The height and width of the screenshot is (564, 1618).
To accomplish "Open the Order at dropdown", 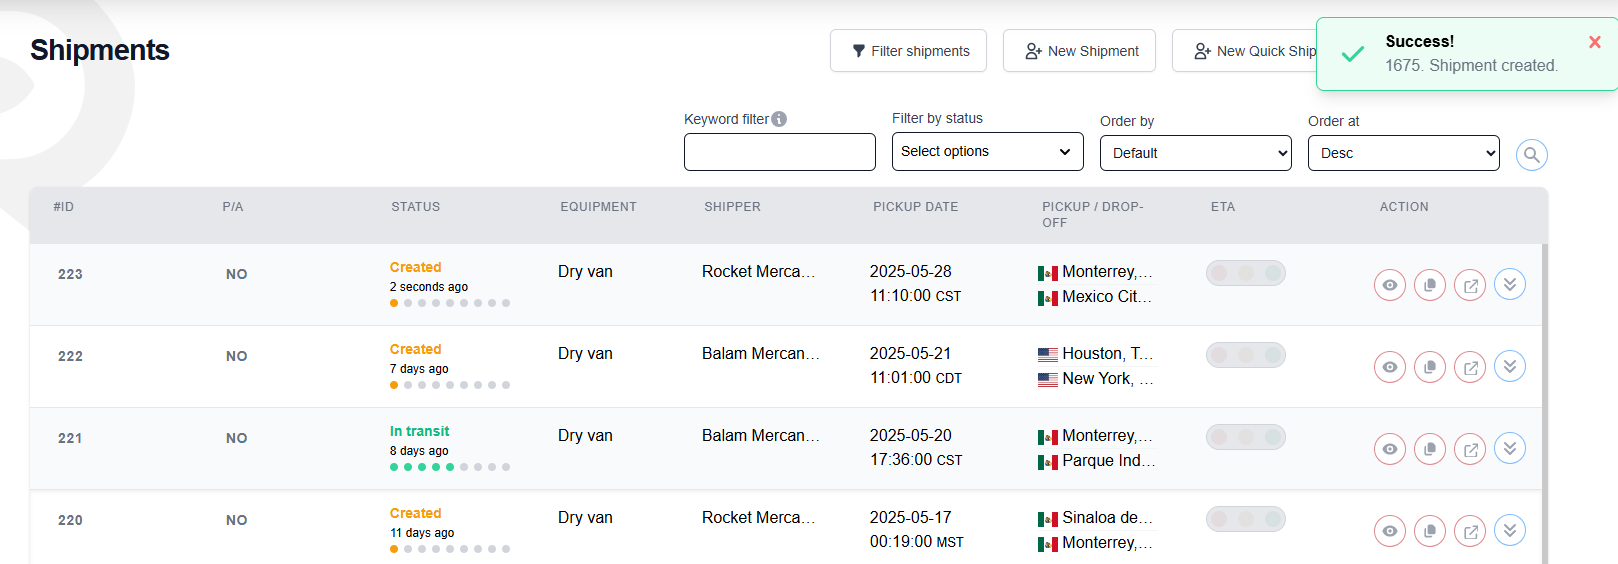I will coord(1404,153).
